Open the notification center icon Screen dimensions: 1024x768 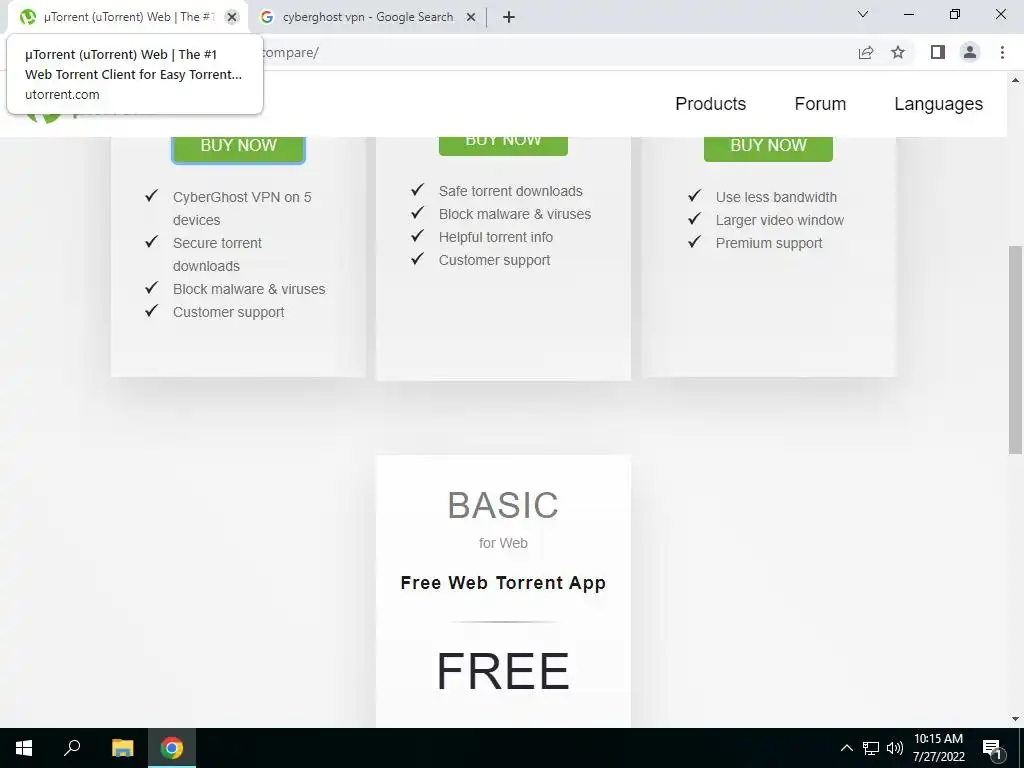click(992, 748)
